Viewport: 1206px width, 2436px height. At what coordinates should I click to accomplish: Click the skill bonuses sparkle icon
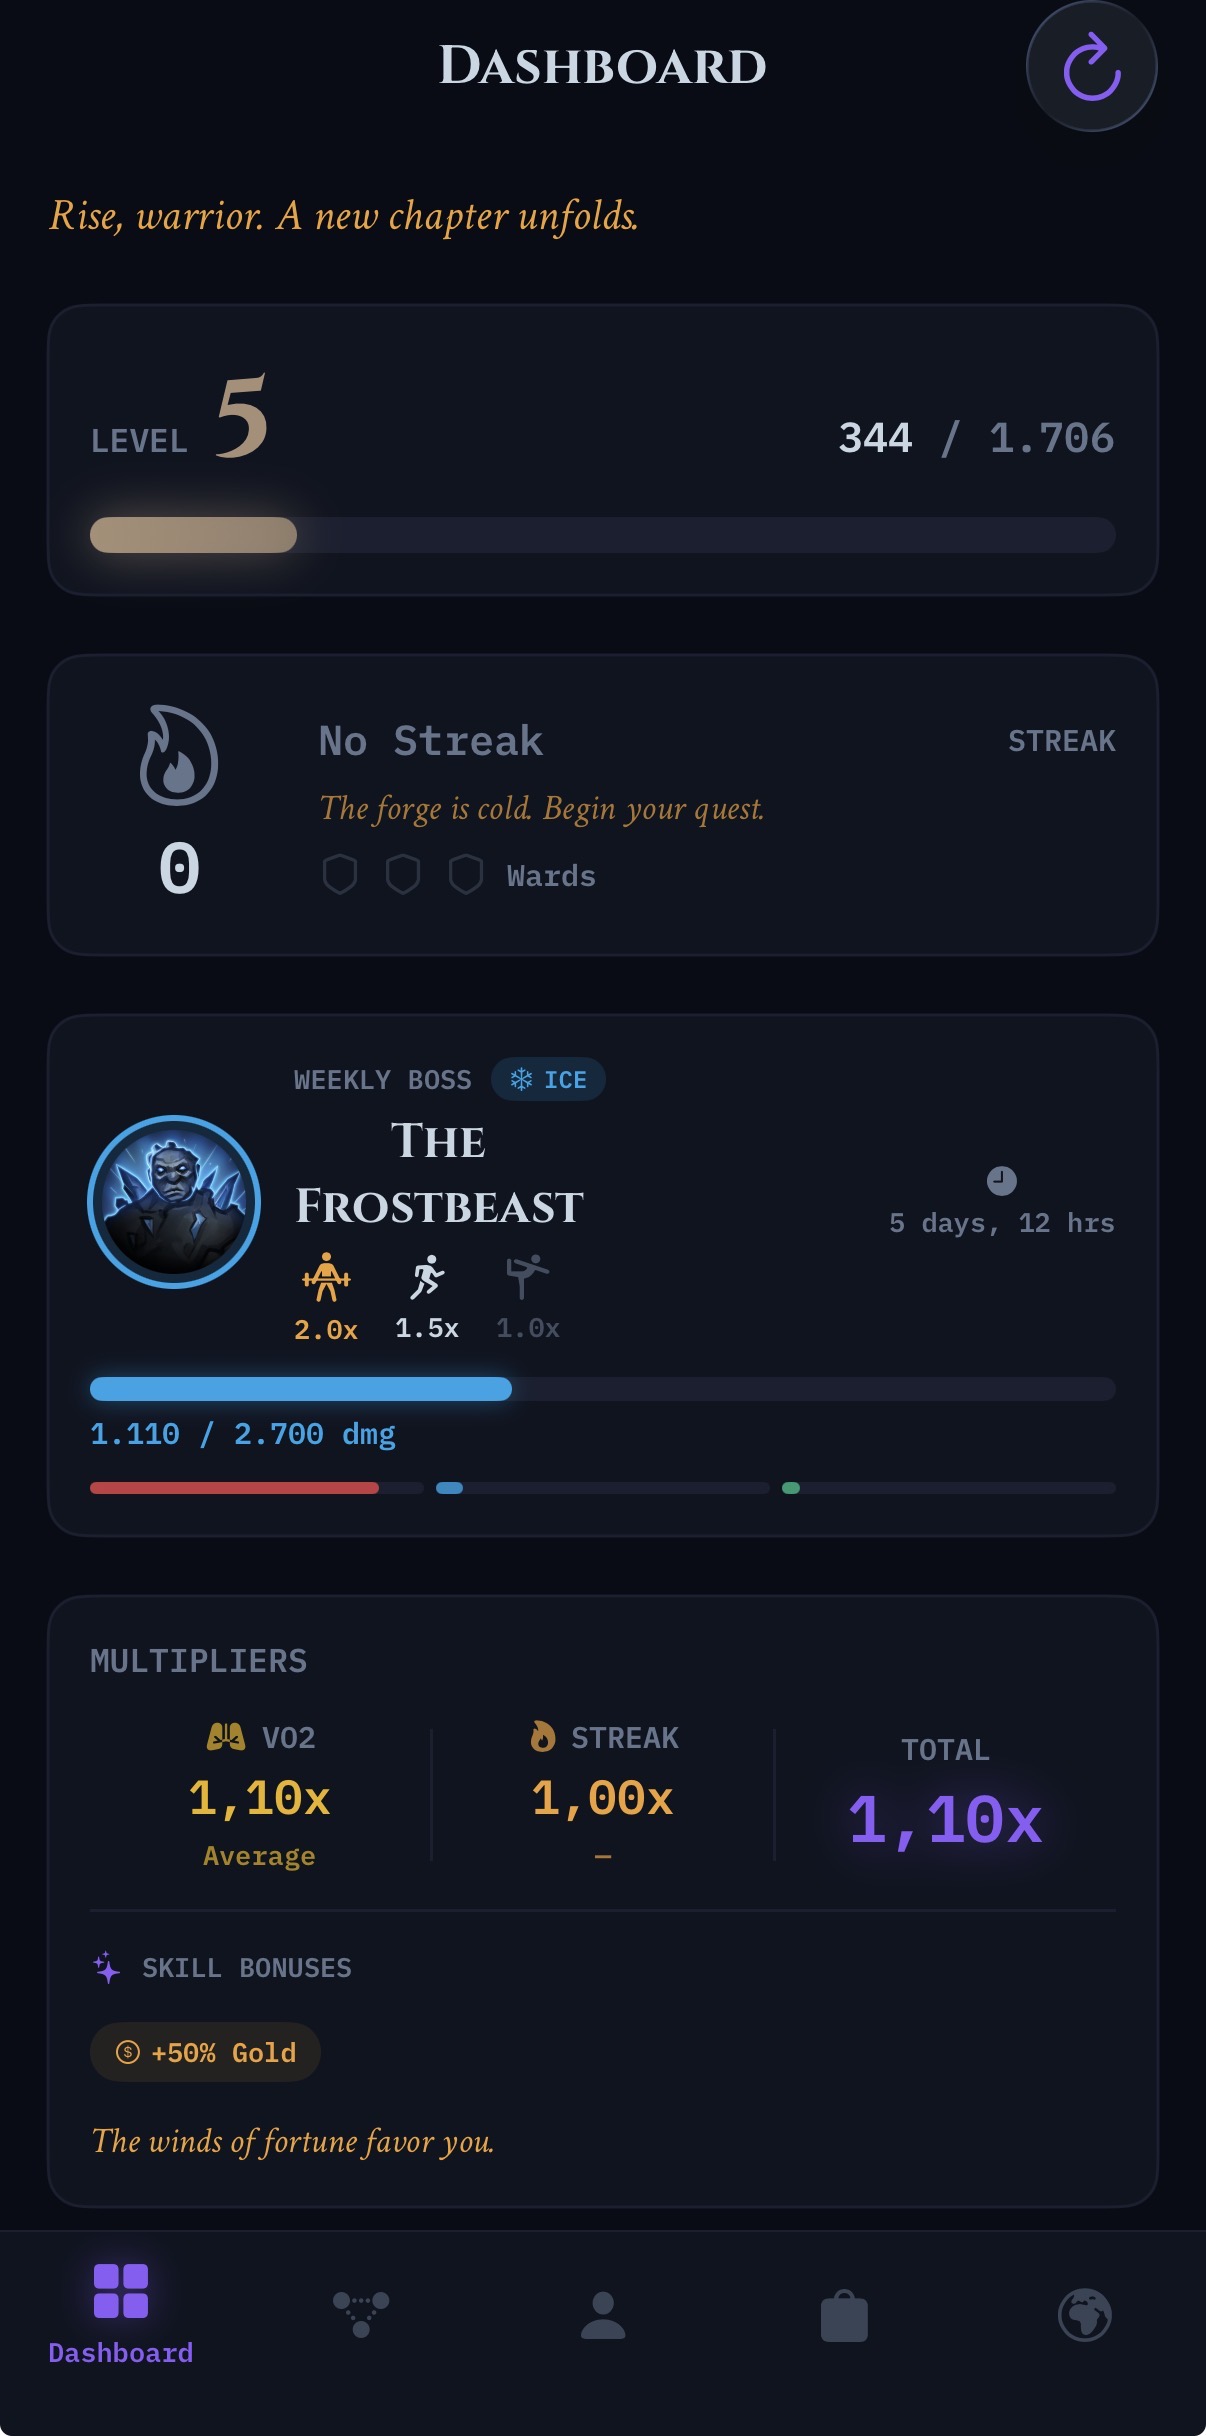tap(107, 1967)
